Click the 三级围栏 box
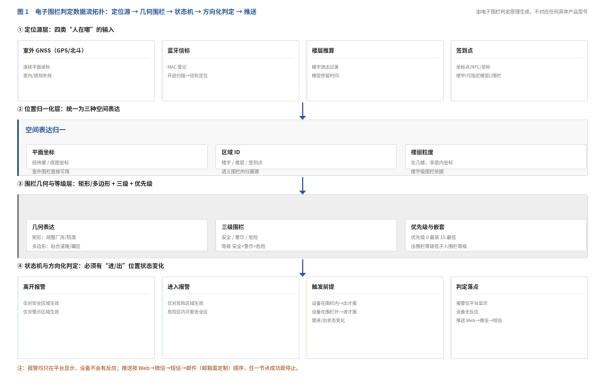 click(x=306, y=235)
